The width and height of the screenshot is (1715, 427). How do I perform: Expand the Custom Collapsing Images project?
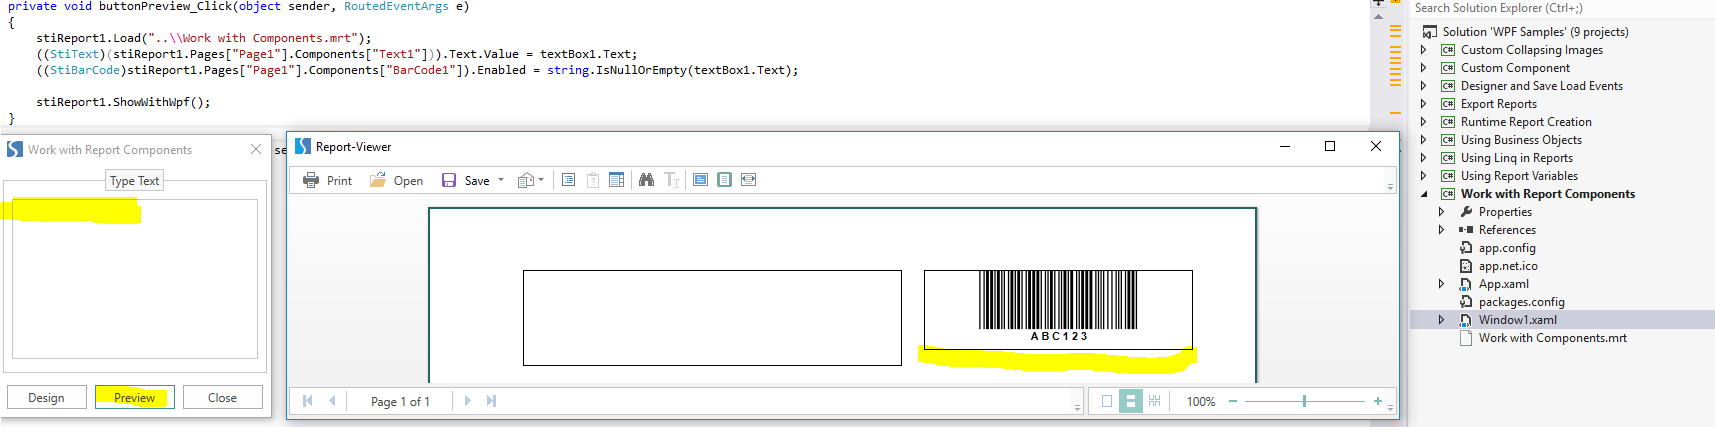[x=1424, y=50]
